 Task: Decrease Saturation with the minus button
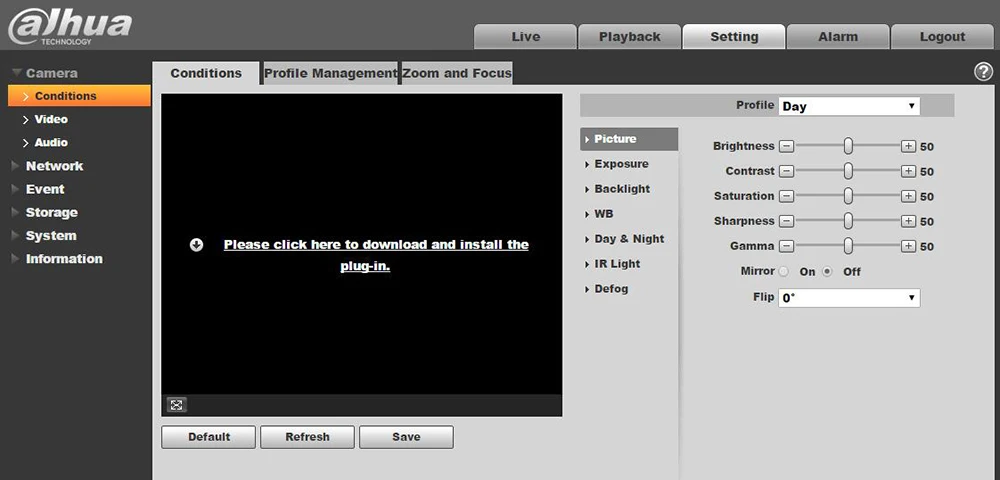[787, 196]
